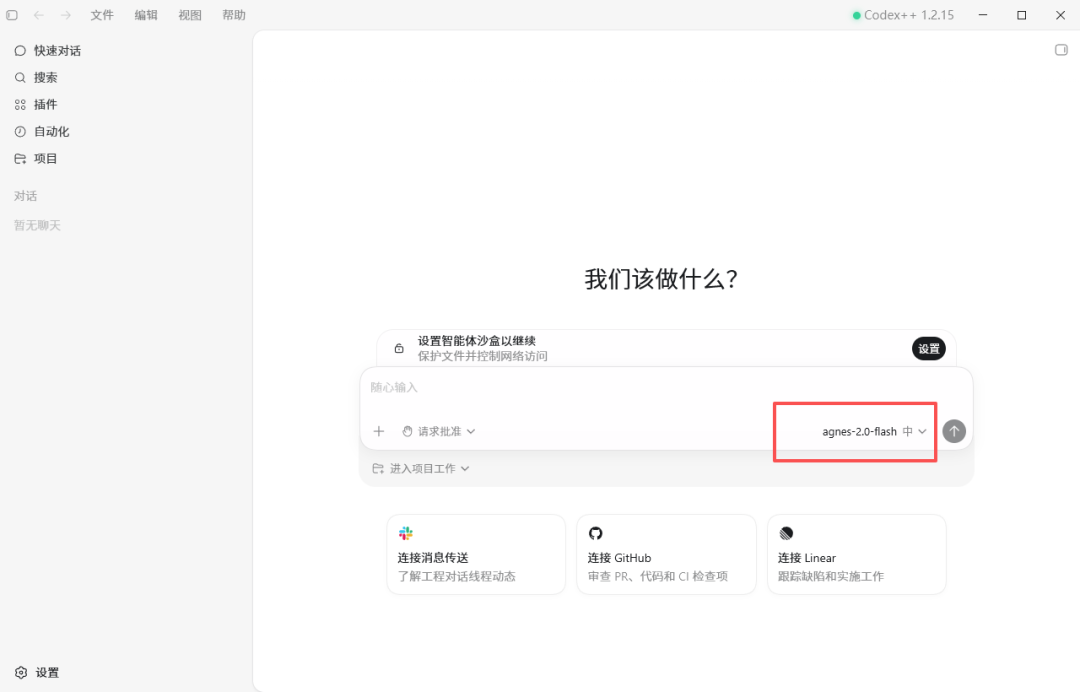Click the 搜索 magnifier icon
Viewport: 1080px width, 692px height.
[20, 77]
